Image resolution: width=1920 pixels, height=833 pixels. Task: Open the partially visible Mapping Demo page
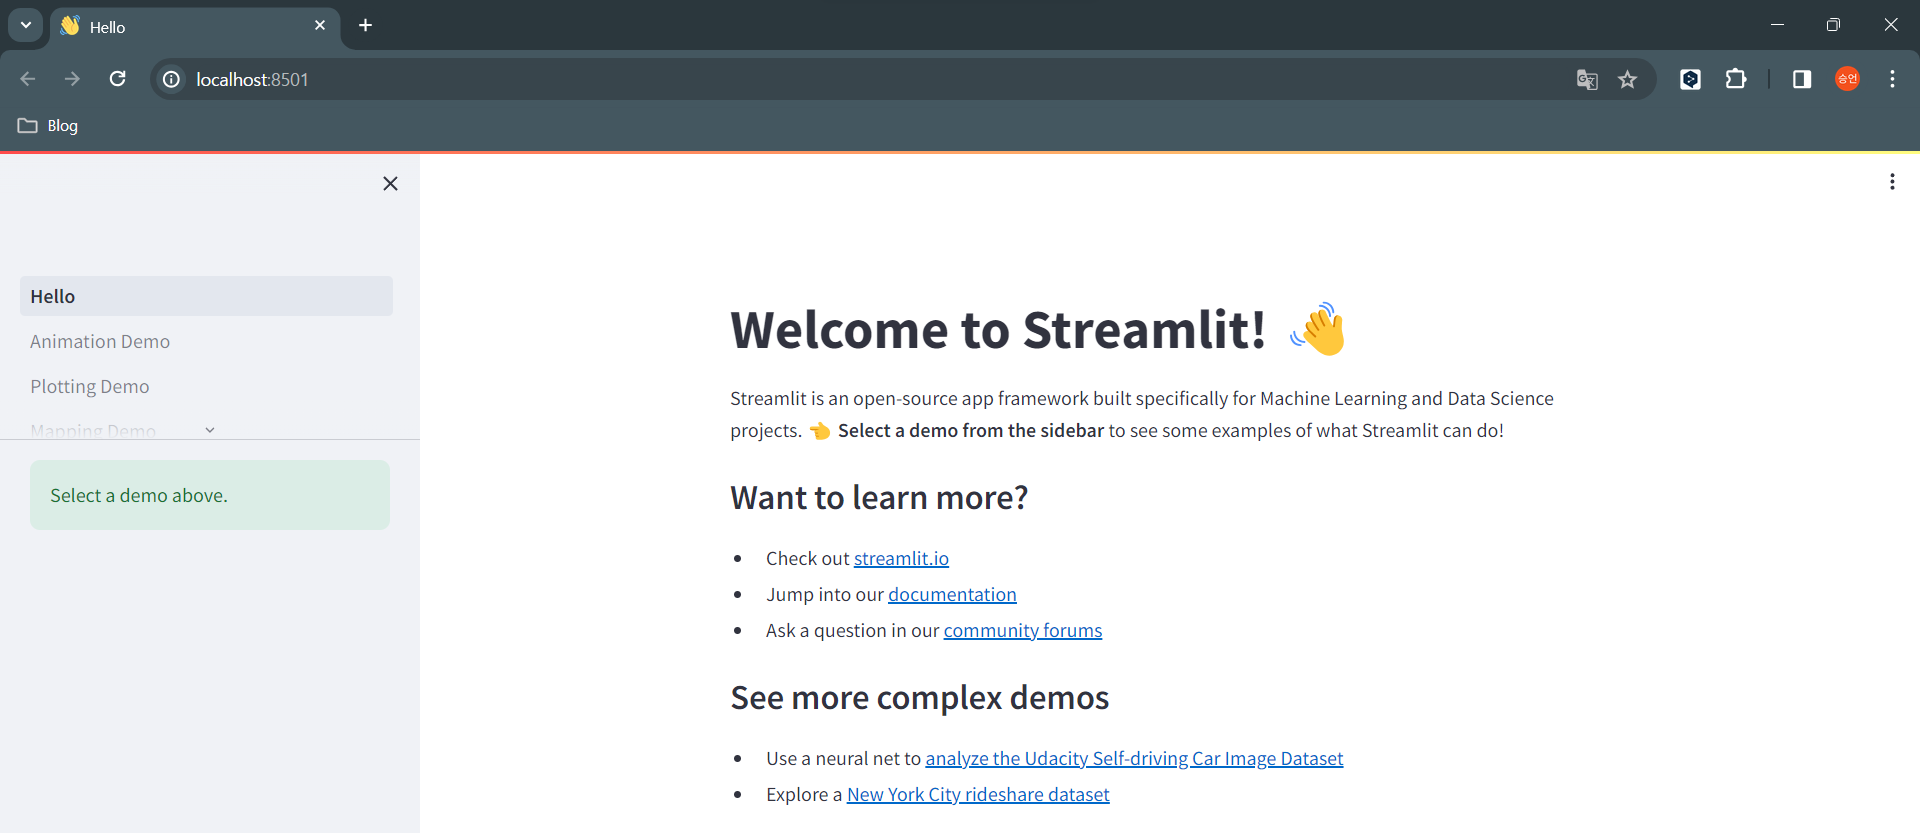(x=93, y=431)
